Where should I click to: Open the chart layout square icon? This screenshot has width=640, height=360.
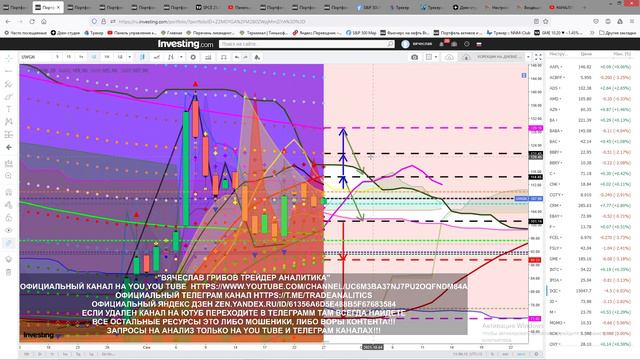click(x=429, y=57)
